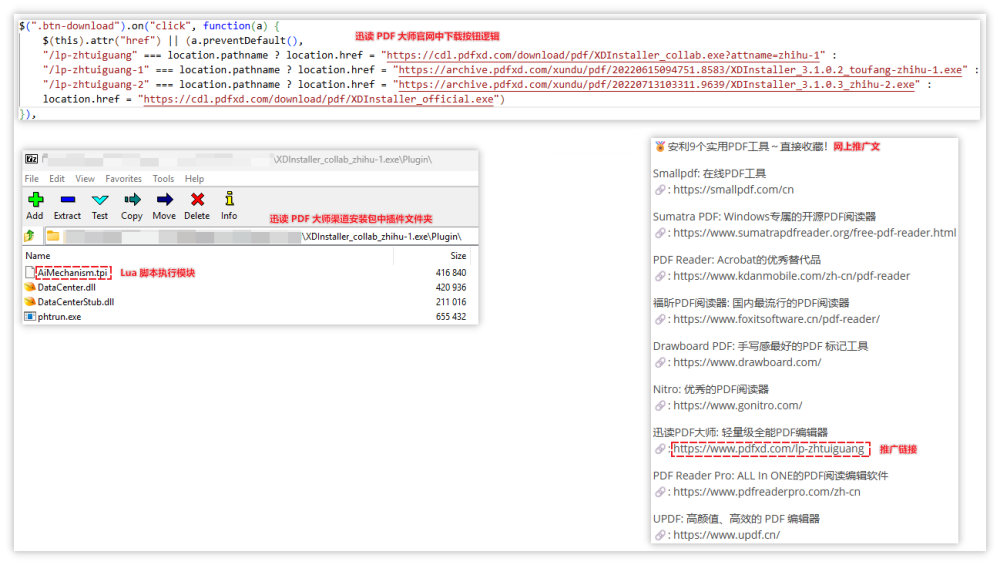Click size value 420 936

(x=451, y=288)
